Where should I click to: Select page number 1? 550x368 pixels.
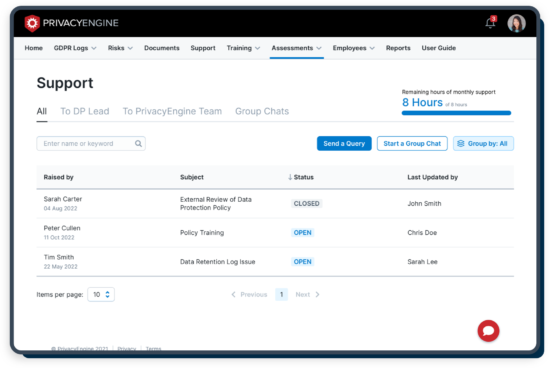tap(281, 294)
